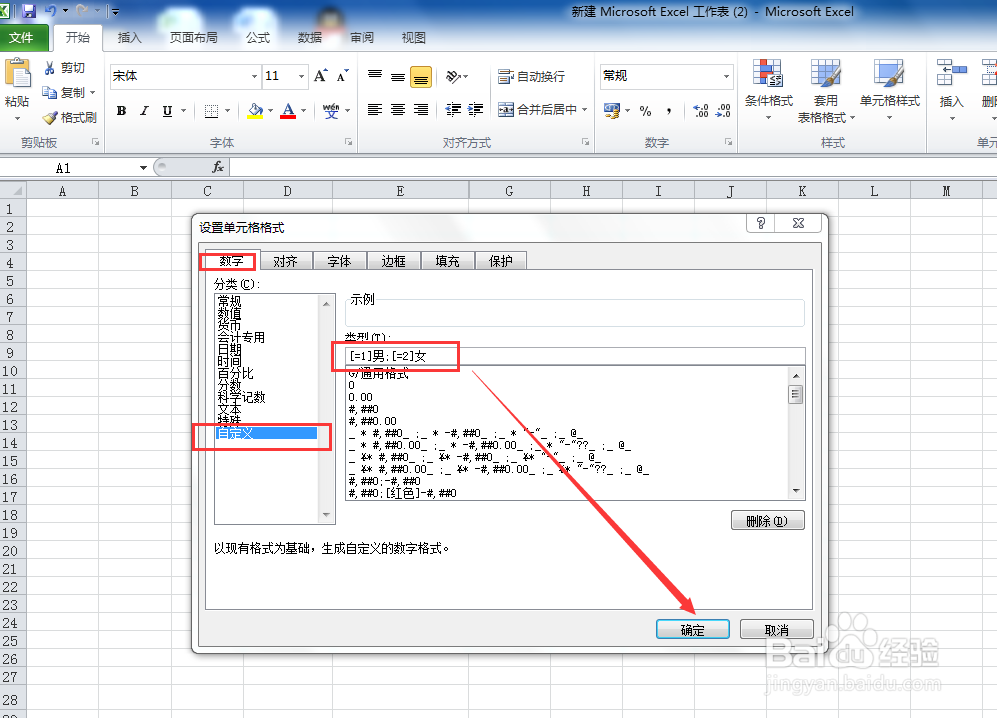Toggle 自动换行 wrap text
The height and width of the screenshot is (718, 997).
532,76
